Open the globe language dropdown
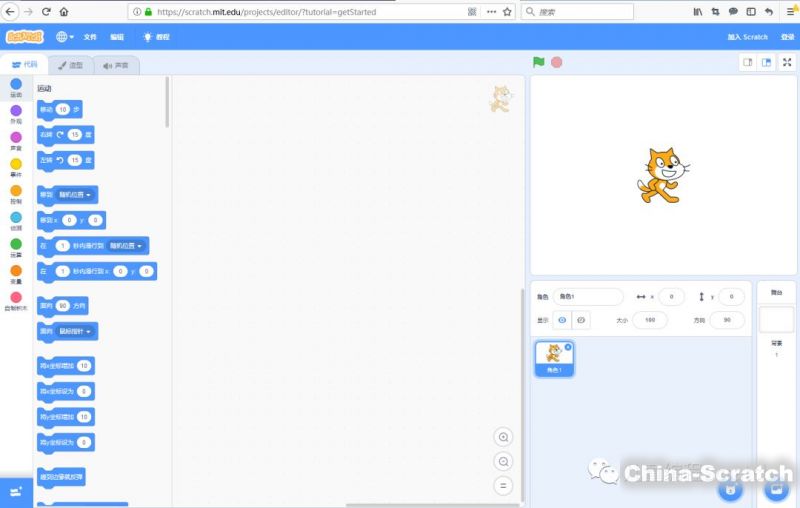 tap(65, 37)
